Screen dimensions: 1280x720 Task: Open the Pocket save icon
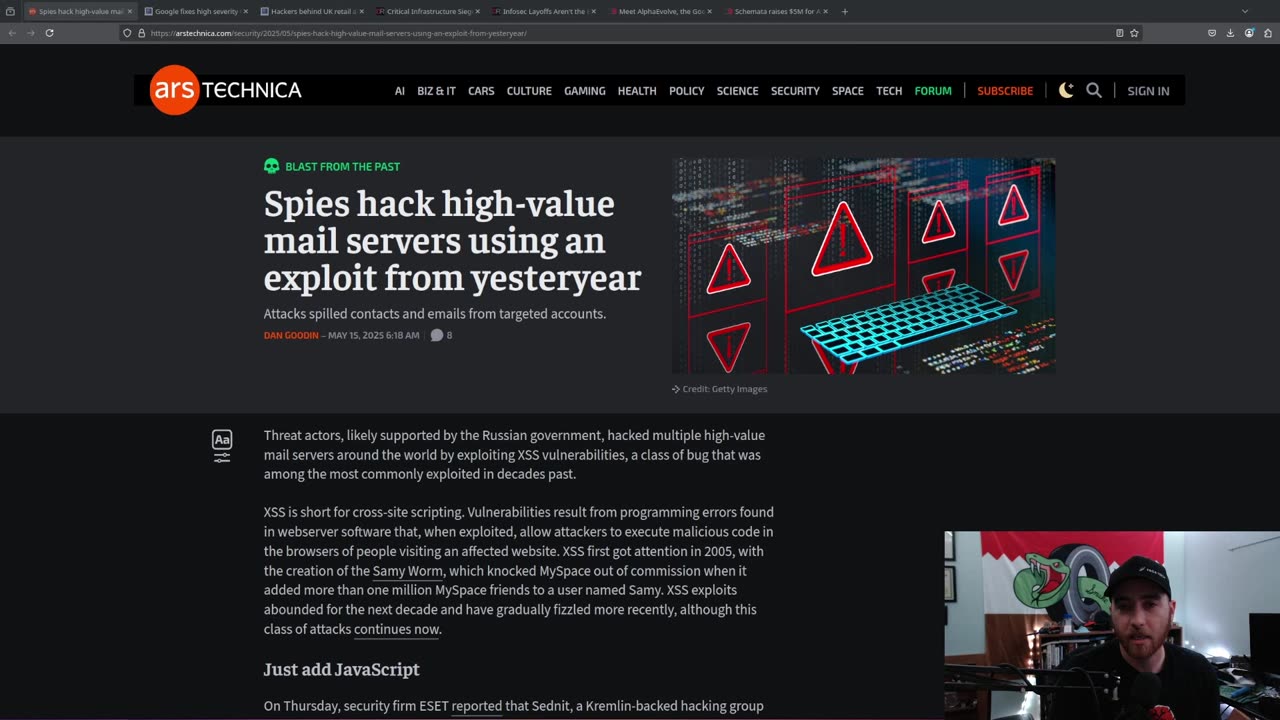pyautogui.click(x=1212, y=33)
